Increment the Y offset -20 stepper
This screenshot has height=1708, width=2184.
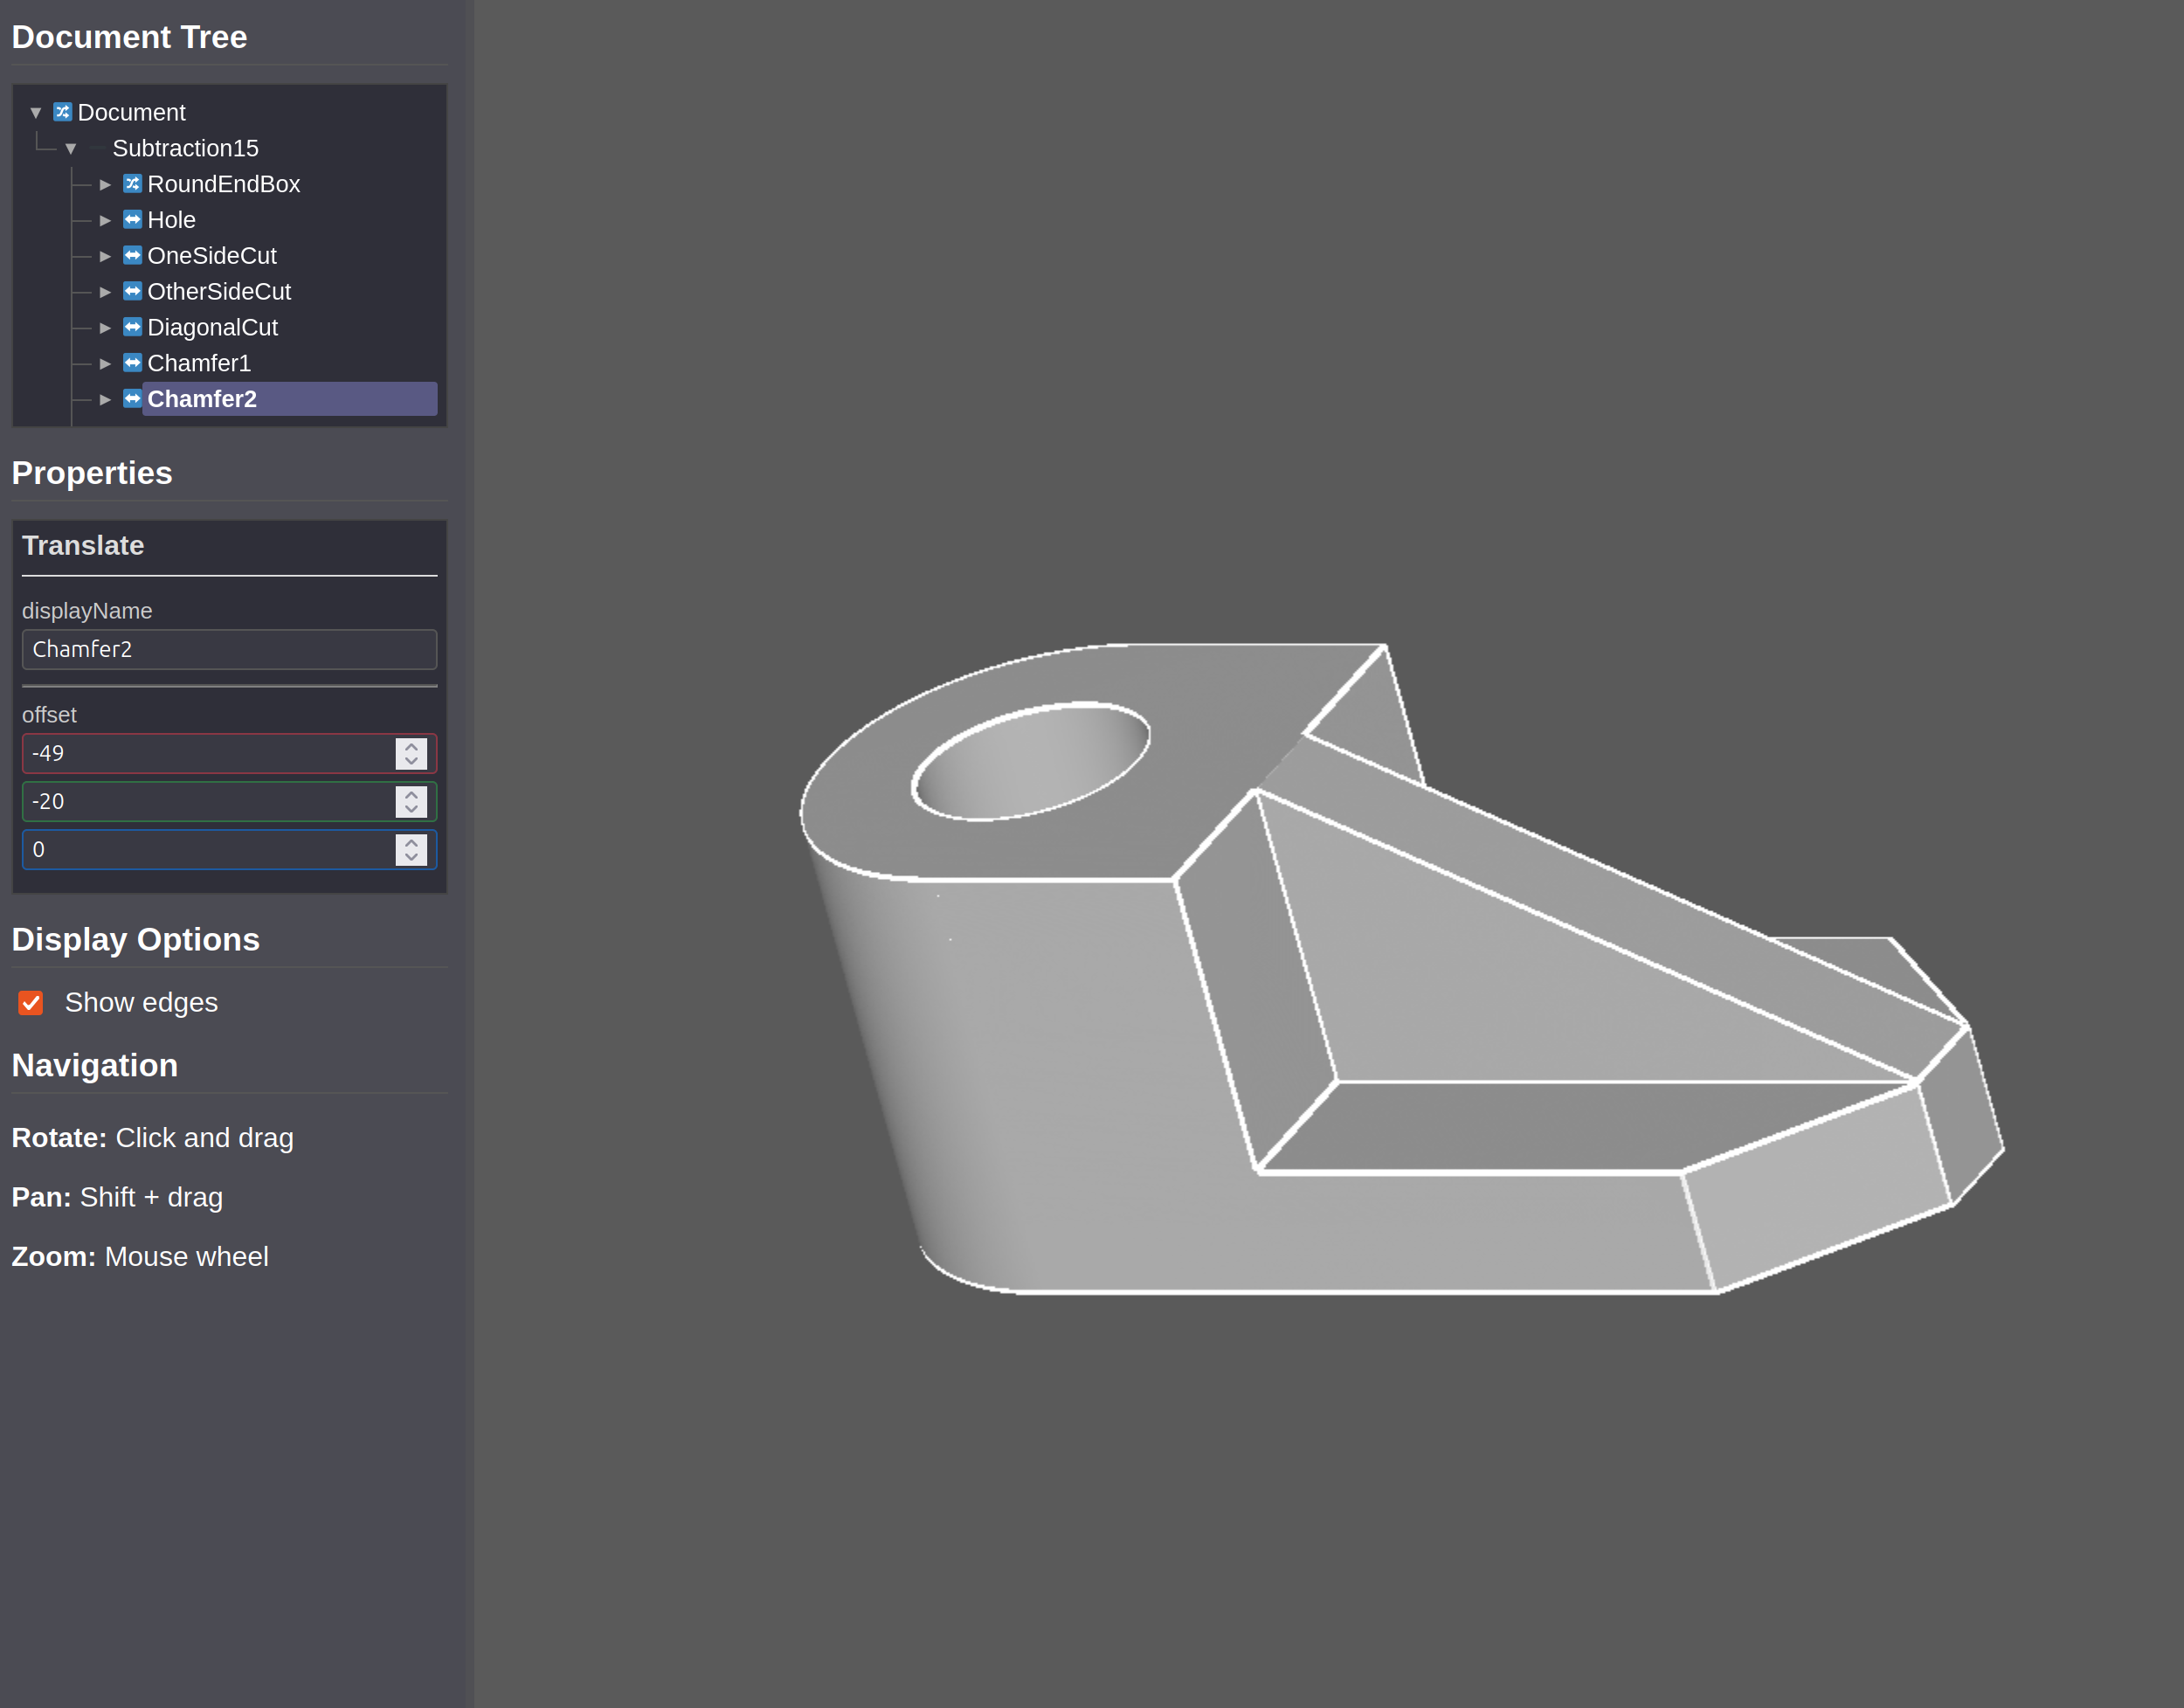pyautogui.click(x=411, y=794)
